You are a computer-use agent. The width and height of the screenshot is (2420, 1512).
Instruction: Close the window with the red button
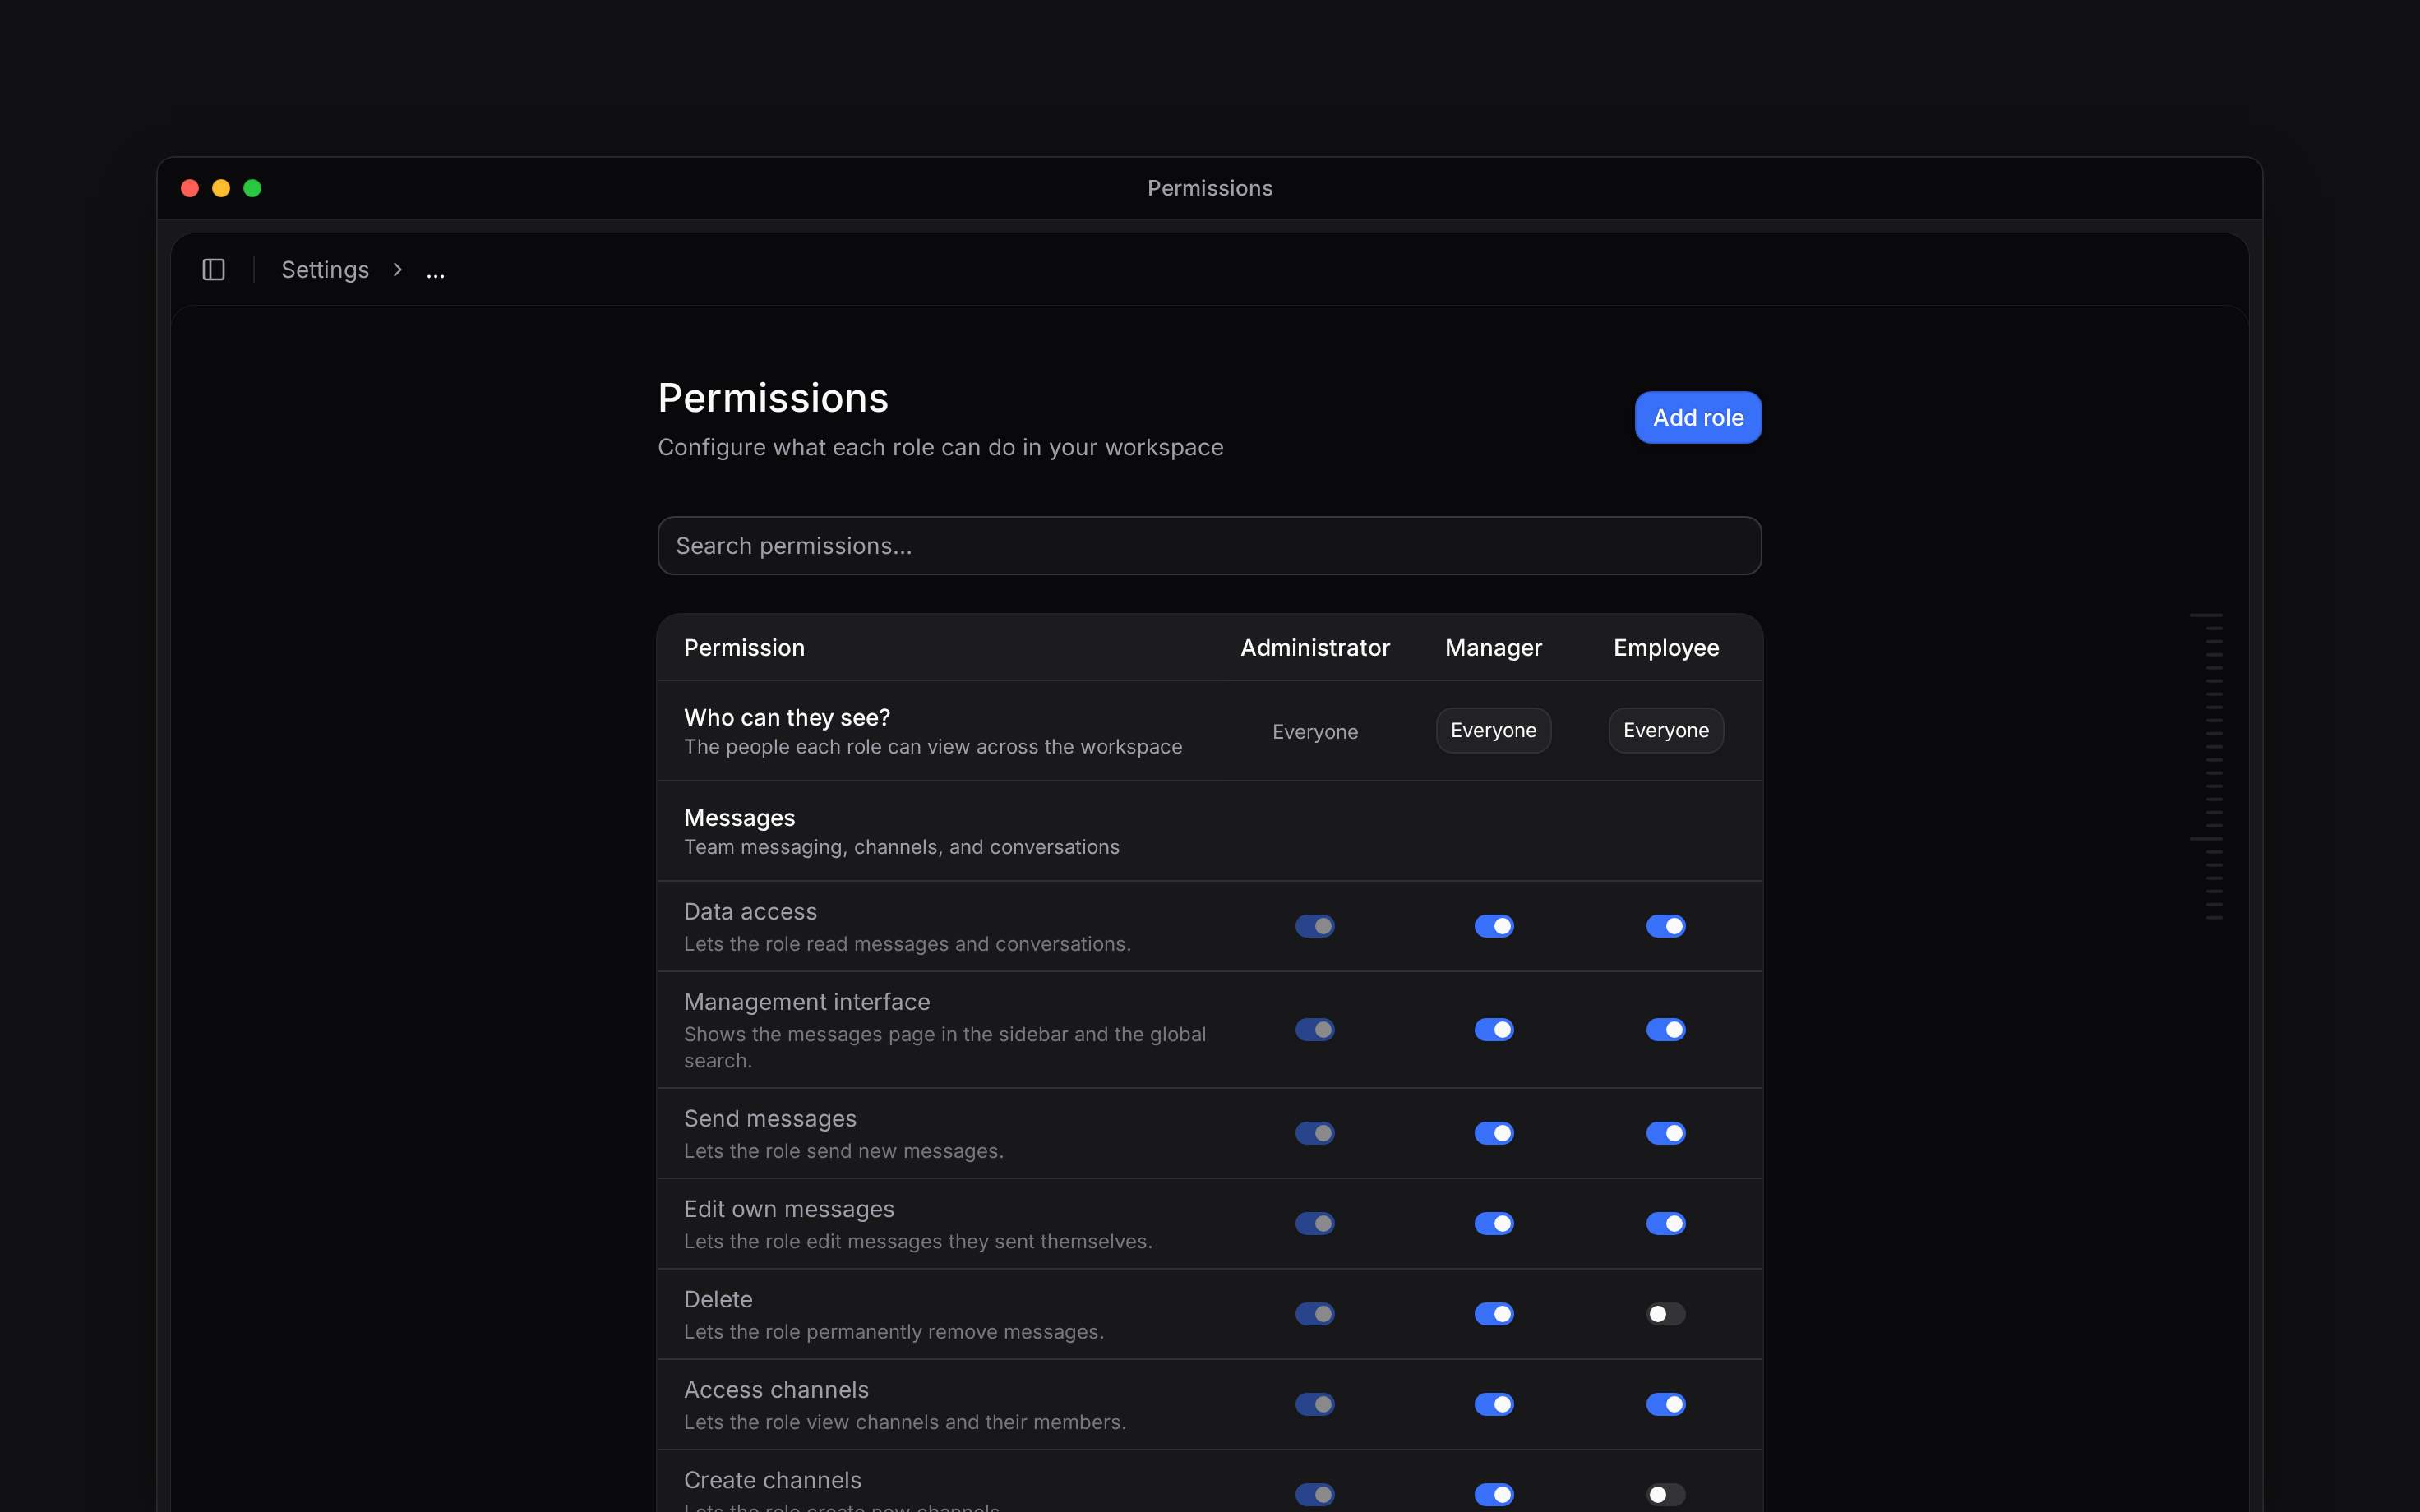point(190,188)
